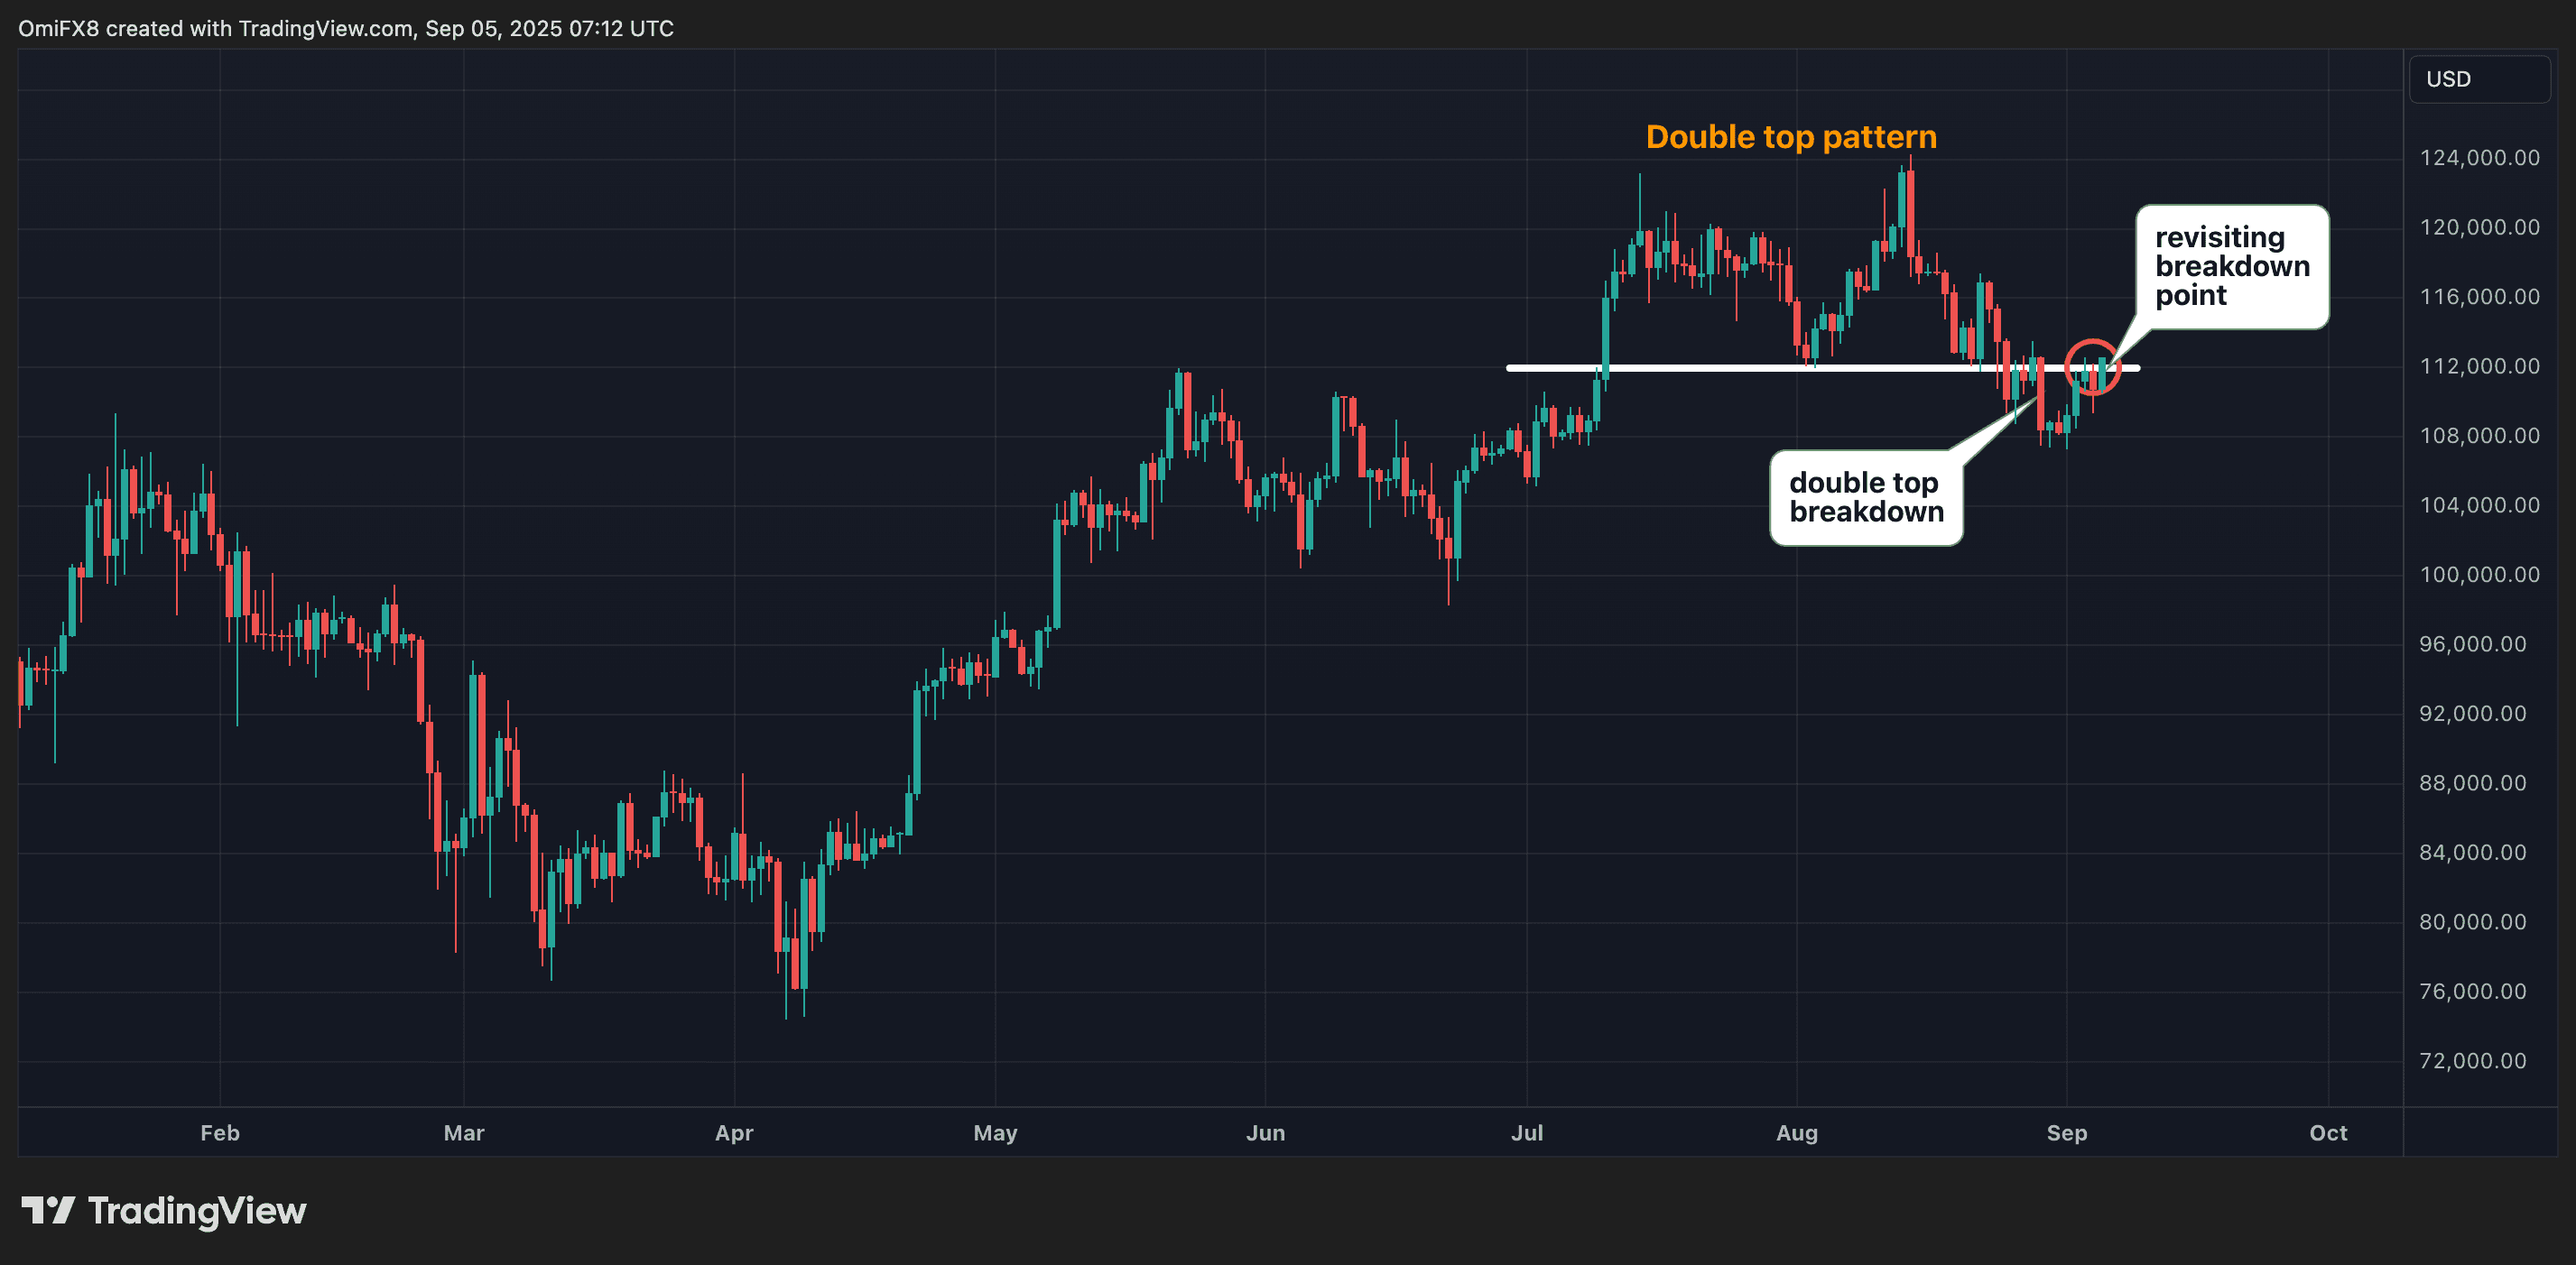Viewport: 2576px width, 1265px height.
Task: Click the TradingView wordmark text
Action: point(197,1211)
